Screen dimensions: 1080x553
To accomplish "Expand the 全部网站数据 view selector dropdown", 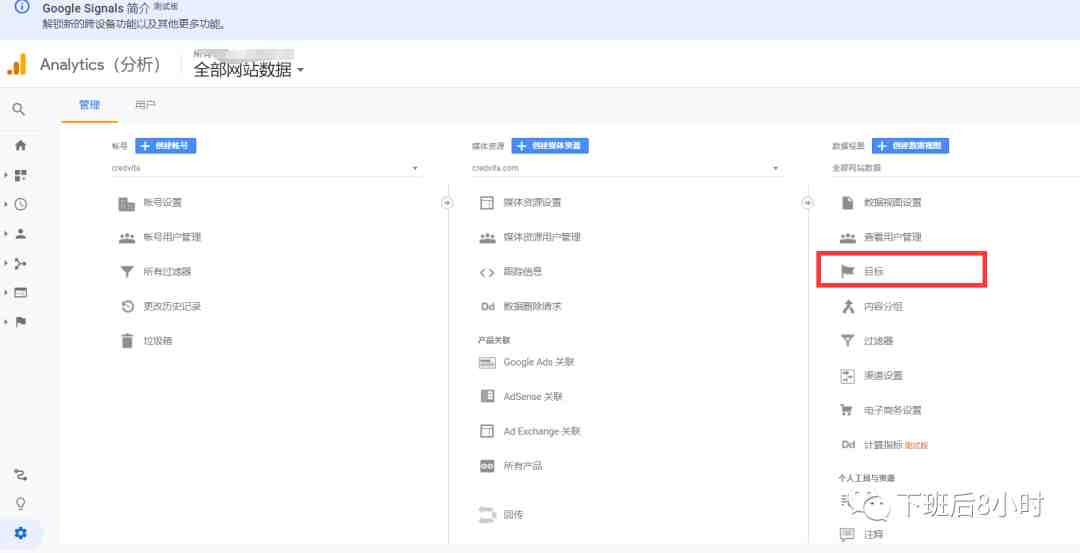I will click(248, 70).
